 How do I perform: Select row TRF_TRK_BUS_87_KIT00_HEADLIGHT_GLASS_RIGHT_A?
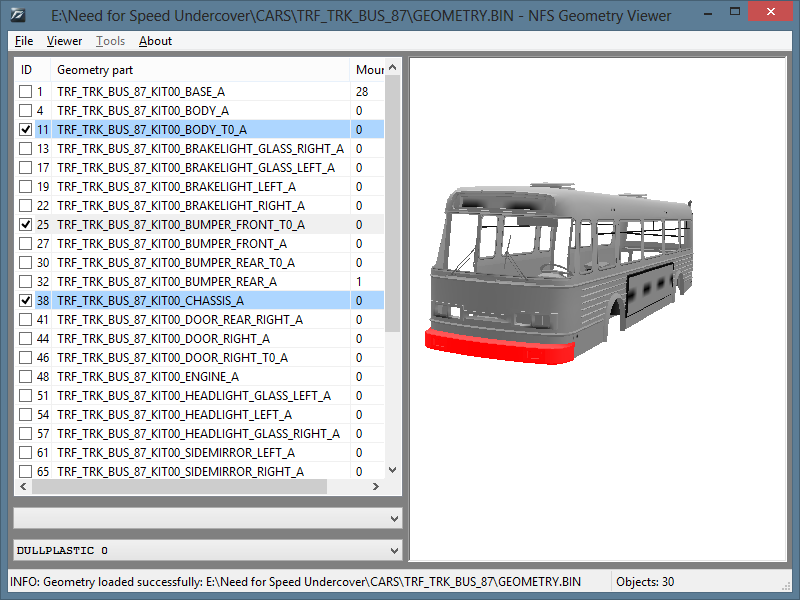[x=200, y=434]
